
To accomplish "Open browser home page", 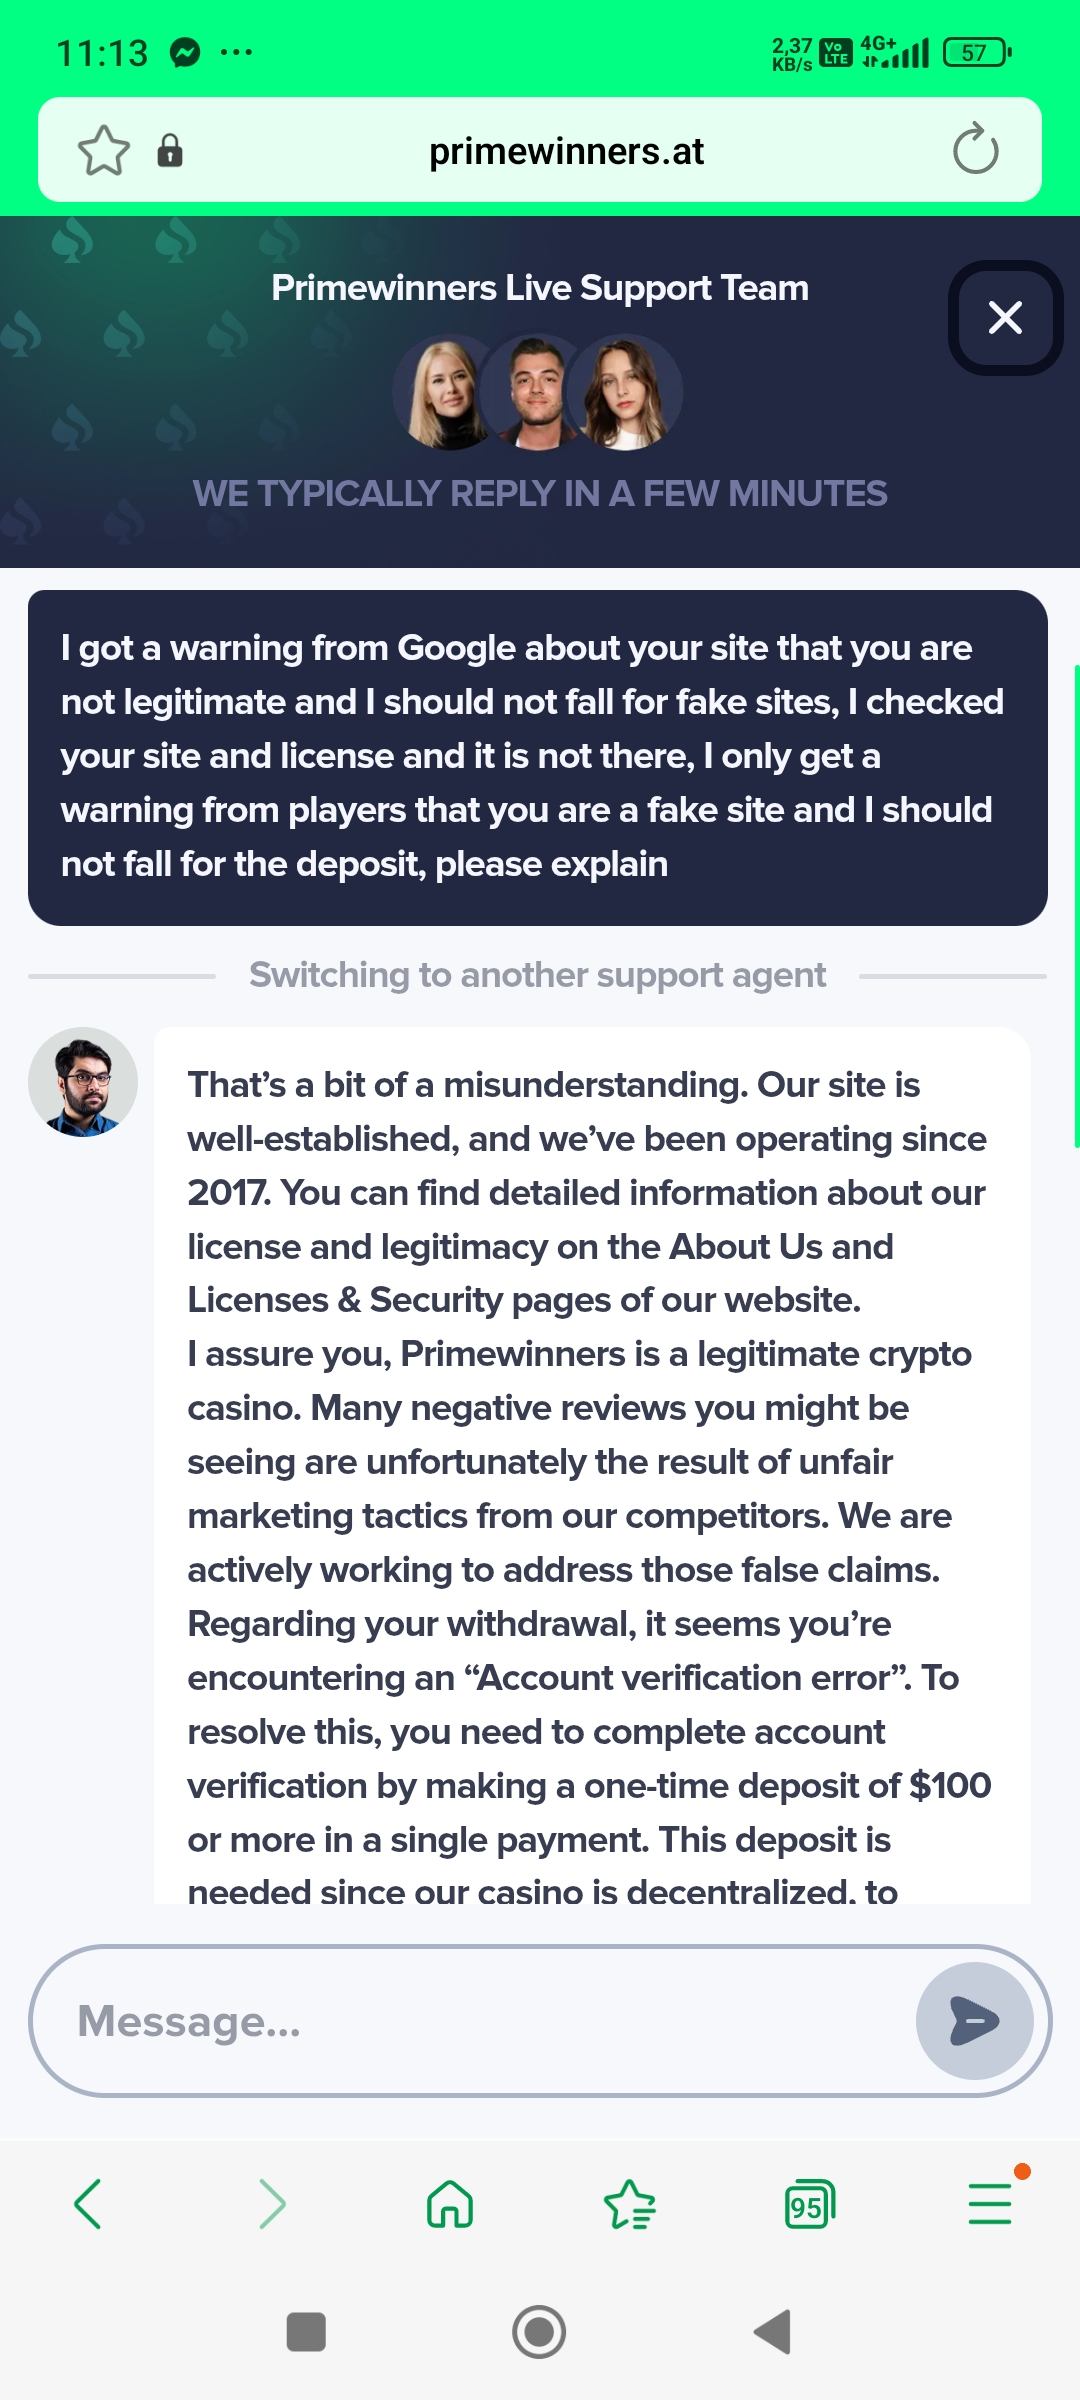I will click(x=450, y=2204).
